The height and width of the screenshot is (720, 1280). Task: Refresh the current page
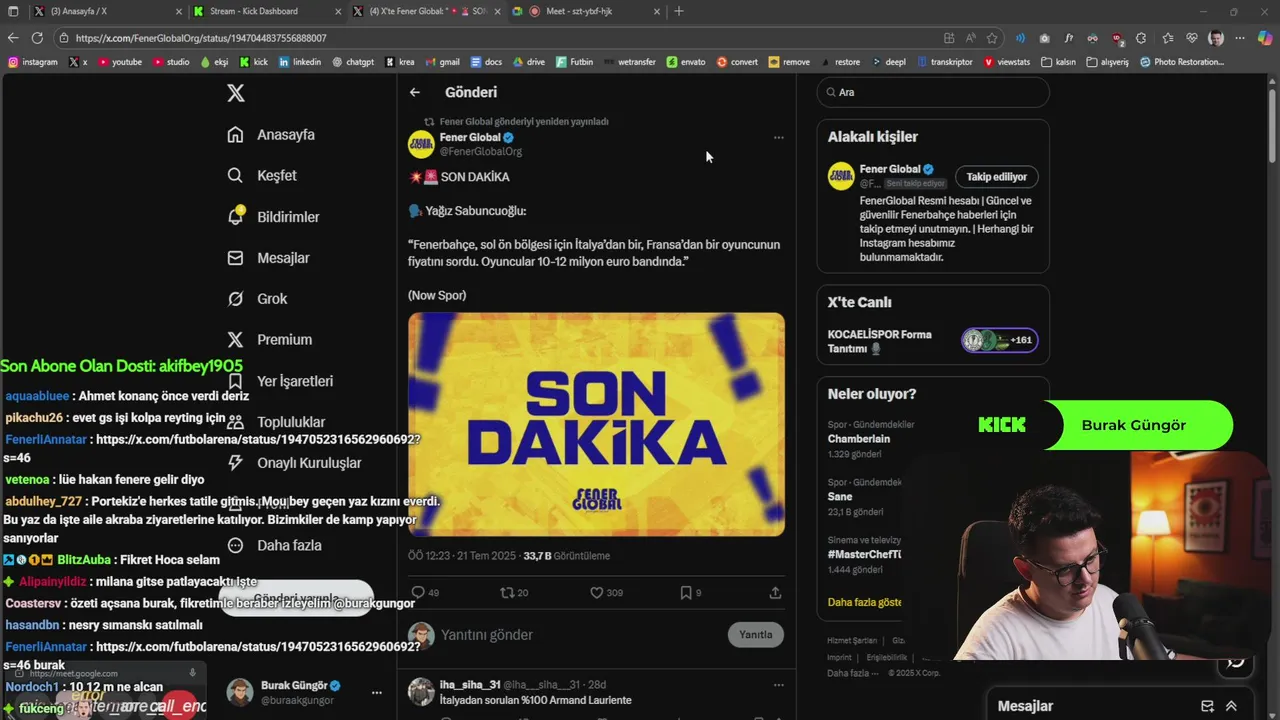click(x=37, y=38)
